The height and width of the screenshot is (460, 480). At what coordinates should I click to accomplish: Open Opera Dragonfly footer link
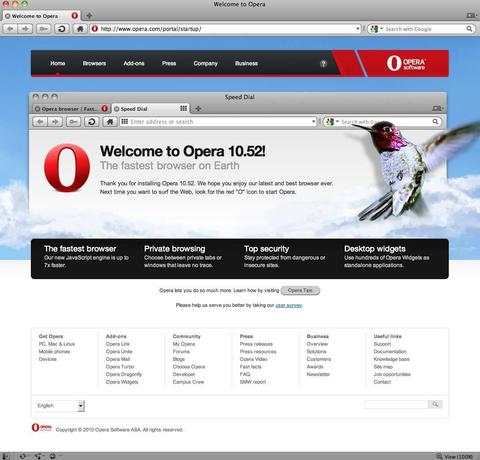(124, 374)
